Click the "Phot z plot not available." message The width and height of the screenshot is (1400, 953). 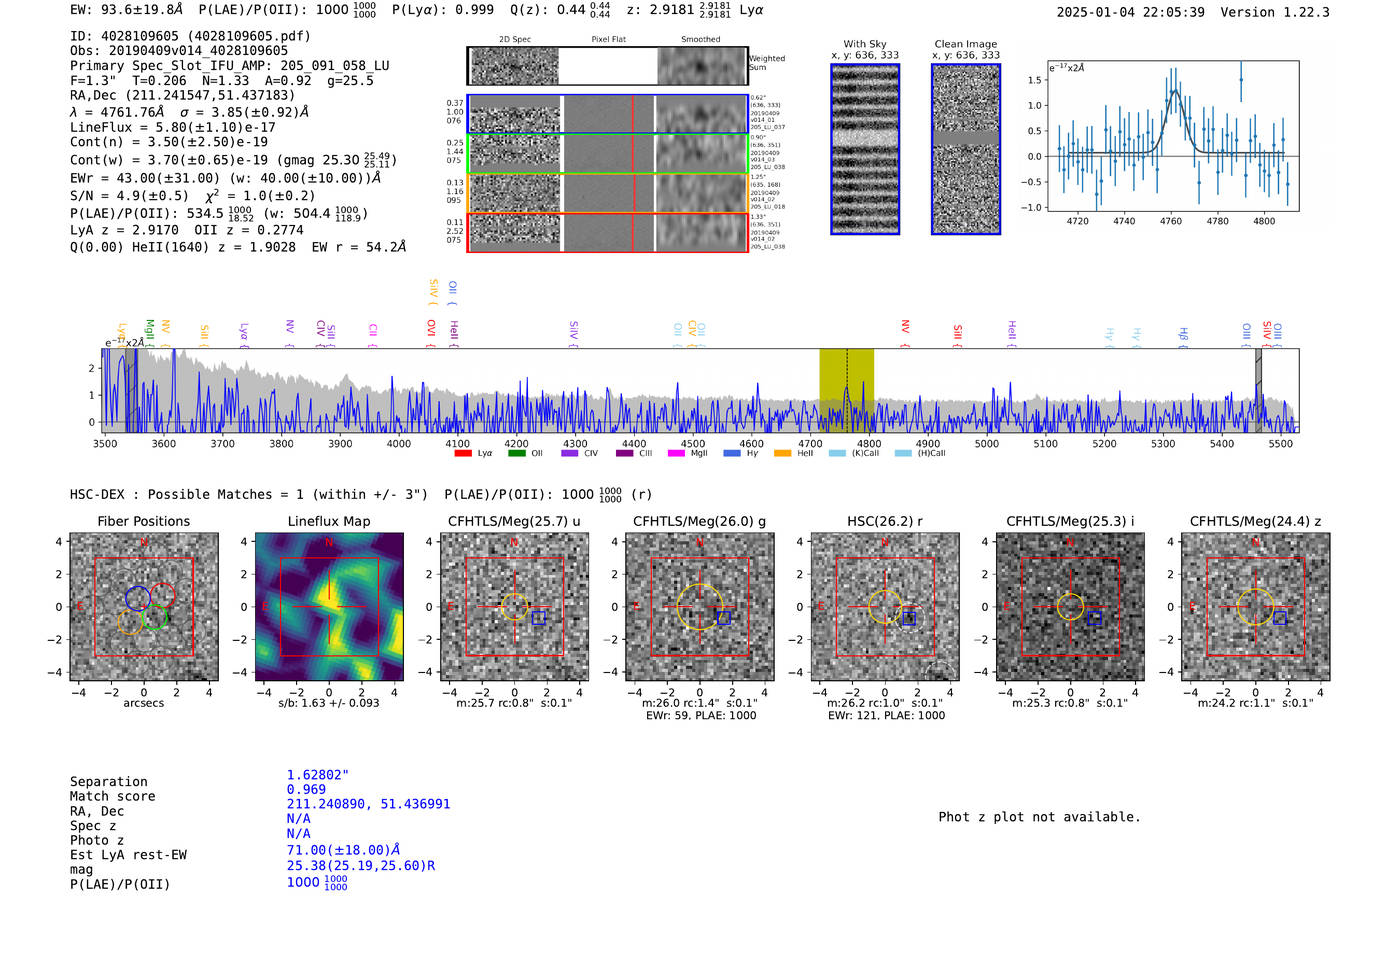(1039, 817)
